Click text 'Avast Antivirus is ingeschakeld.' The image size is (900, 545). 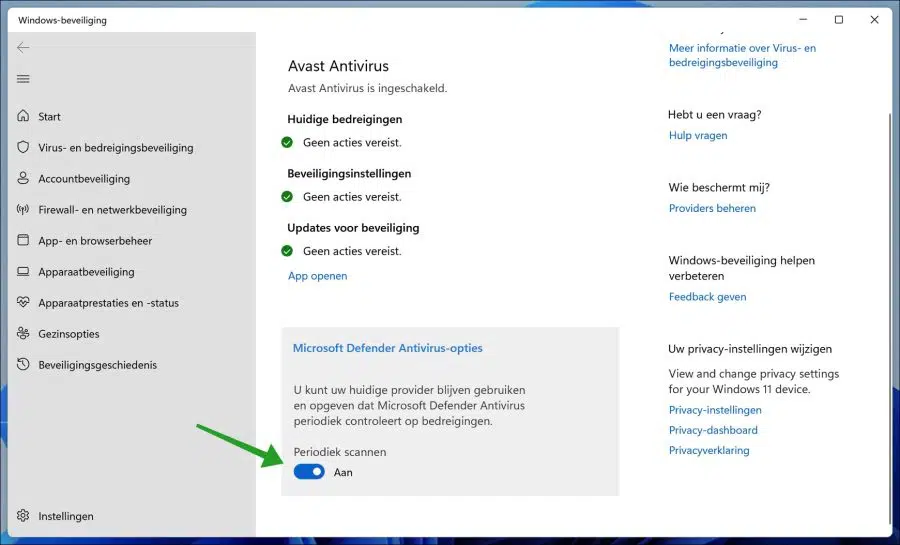tap(367, 88)
